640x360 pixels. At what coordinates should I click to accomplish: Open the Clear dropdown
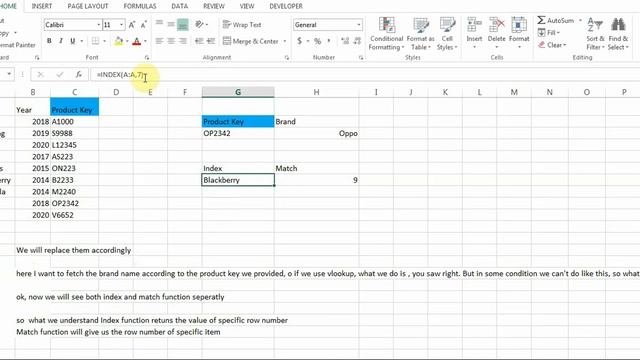pyautogui.click(x=552, y=45)
